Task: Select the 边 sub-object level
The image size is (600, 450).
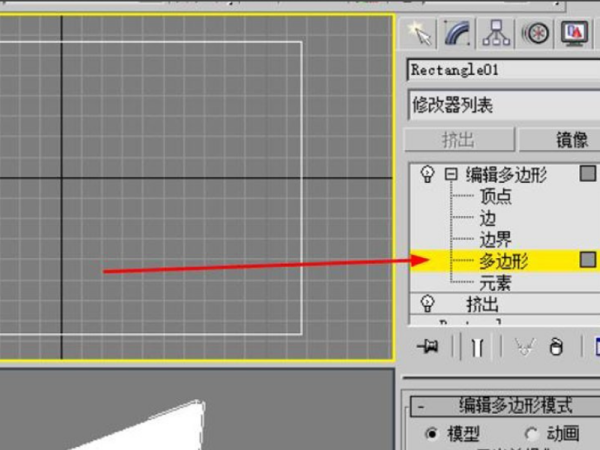Action: [x=488, y=218]
